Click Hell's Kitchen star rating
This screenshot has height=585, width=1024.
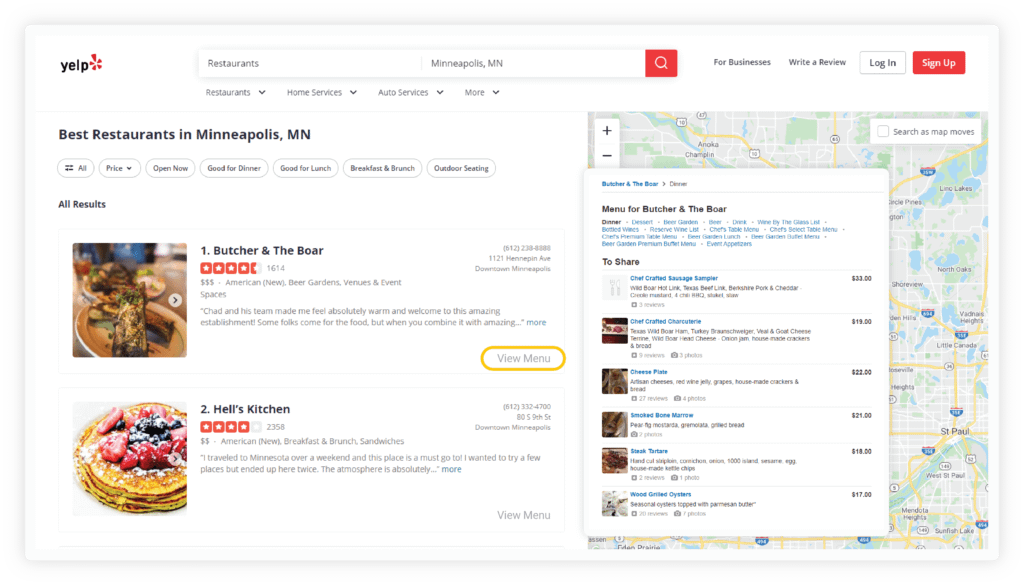[x=231, y=427]
